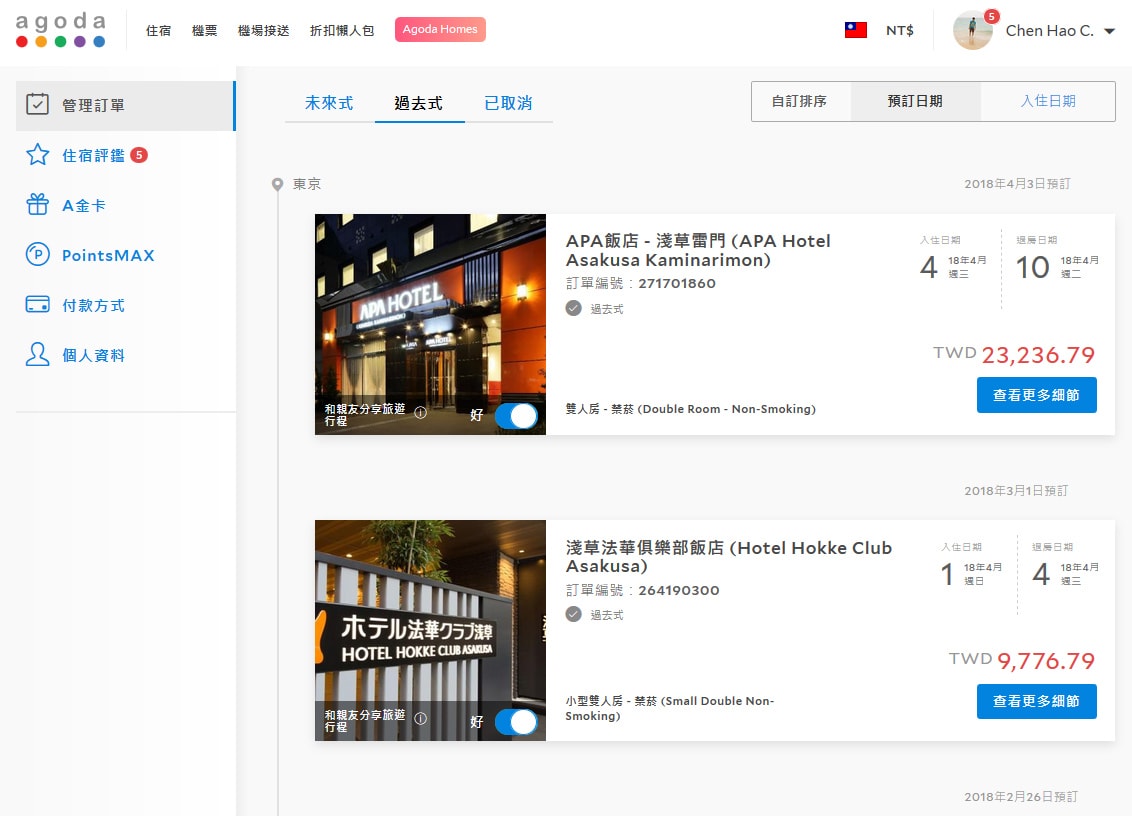Click the 付款方式 credit card icon
The height and width of the screenshot is (816, 1132).
(38, 304)
